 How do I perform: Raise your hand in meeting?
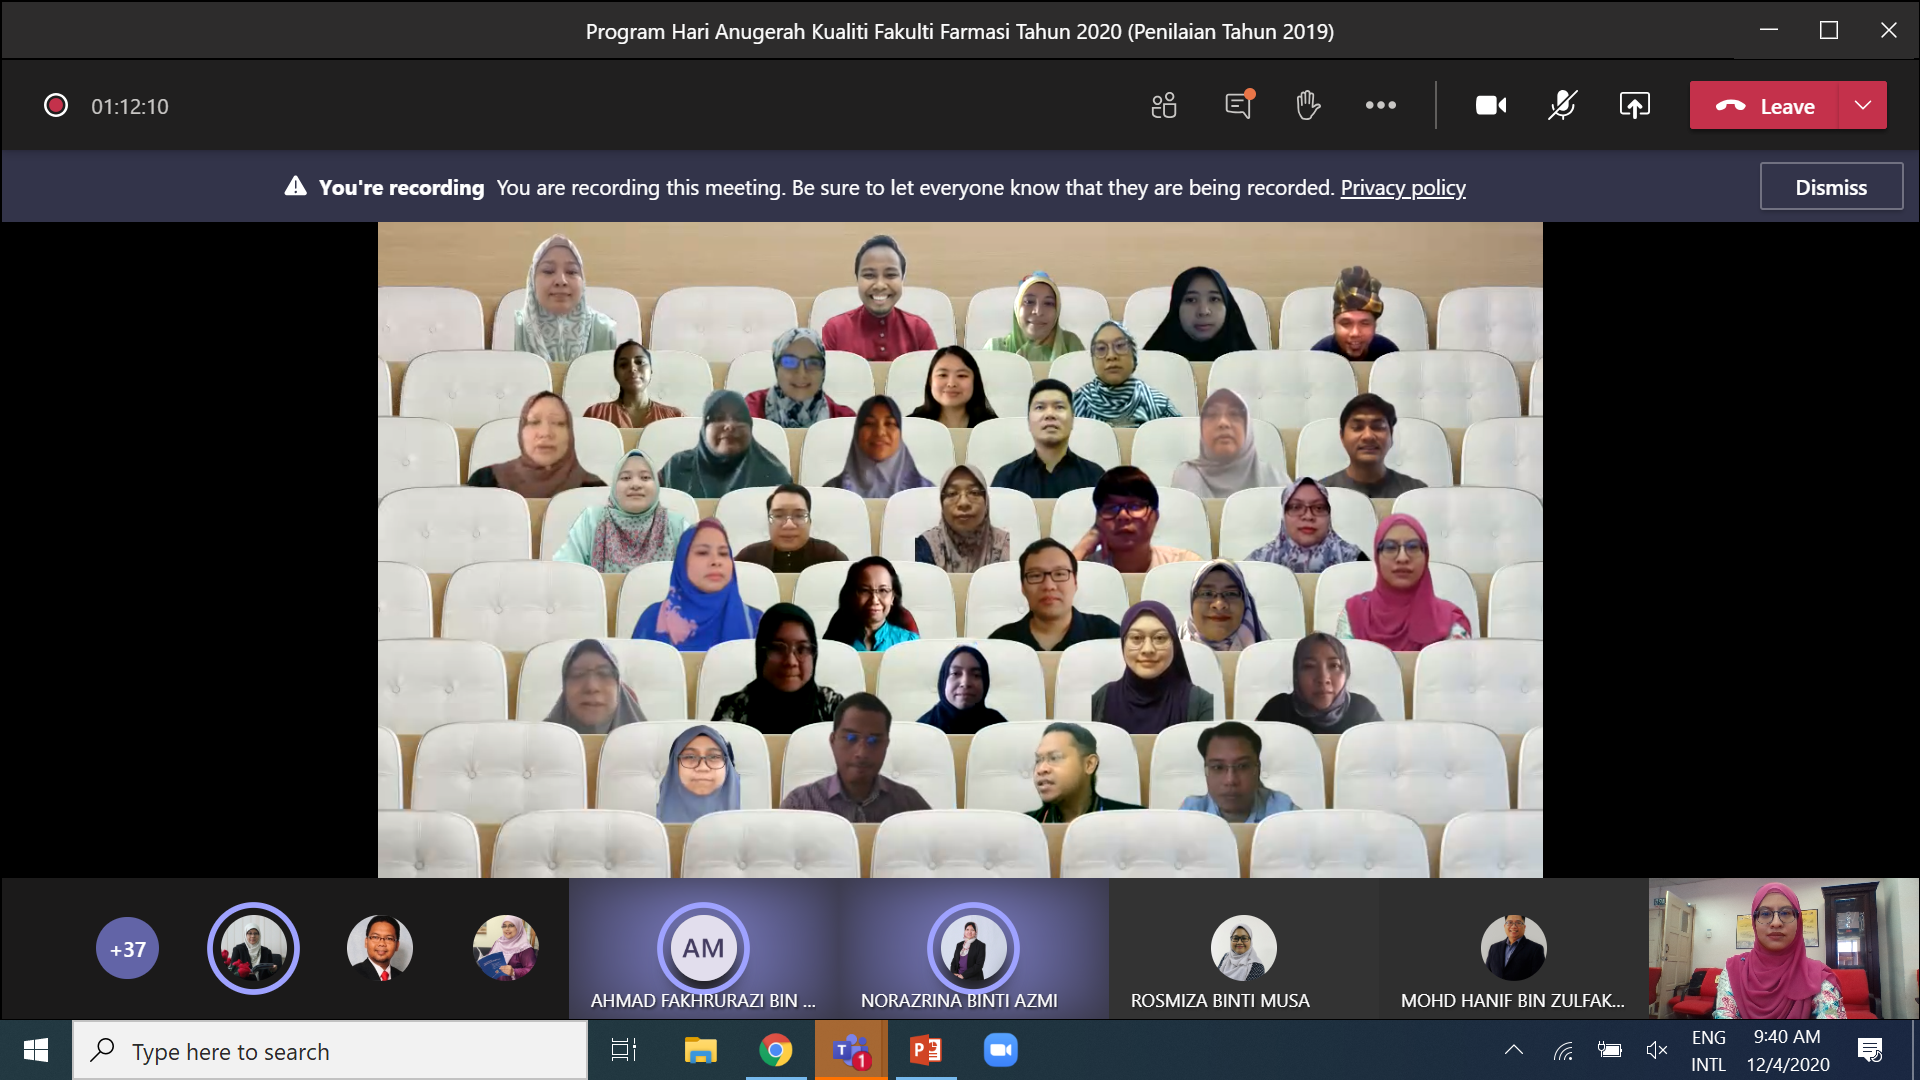1308,106
